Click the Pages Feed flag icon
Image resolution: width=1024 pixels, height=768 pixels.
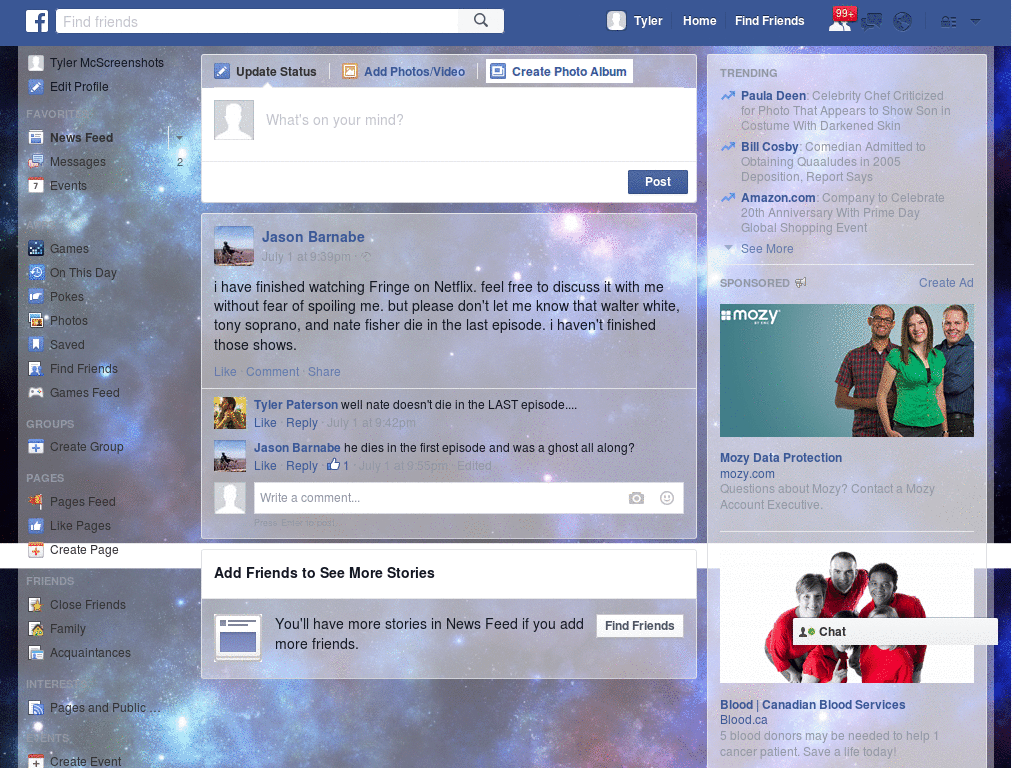[36, 502]
